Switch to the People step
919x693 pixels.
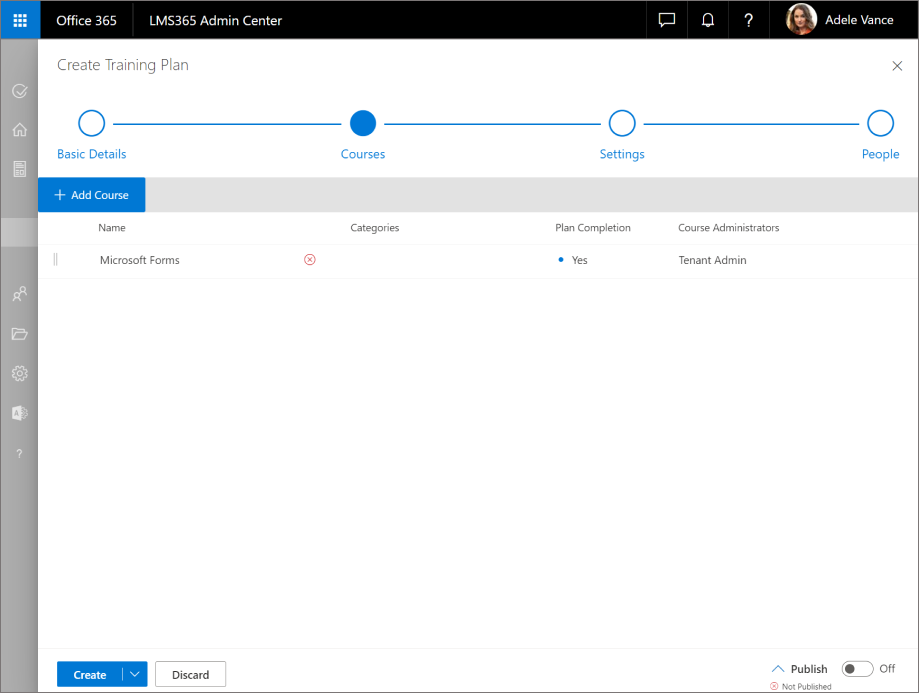[x=880, y=123]
